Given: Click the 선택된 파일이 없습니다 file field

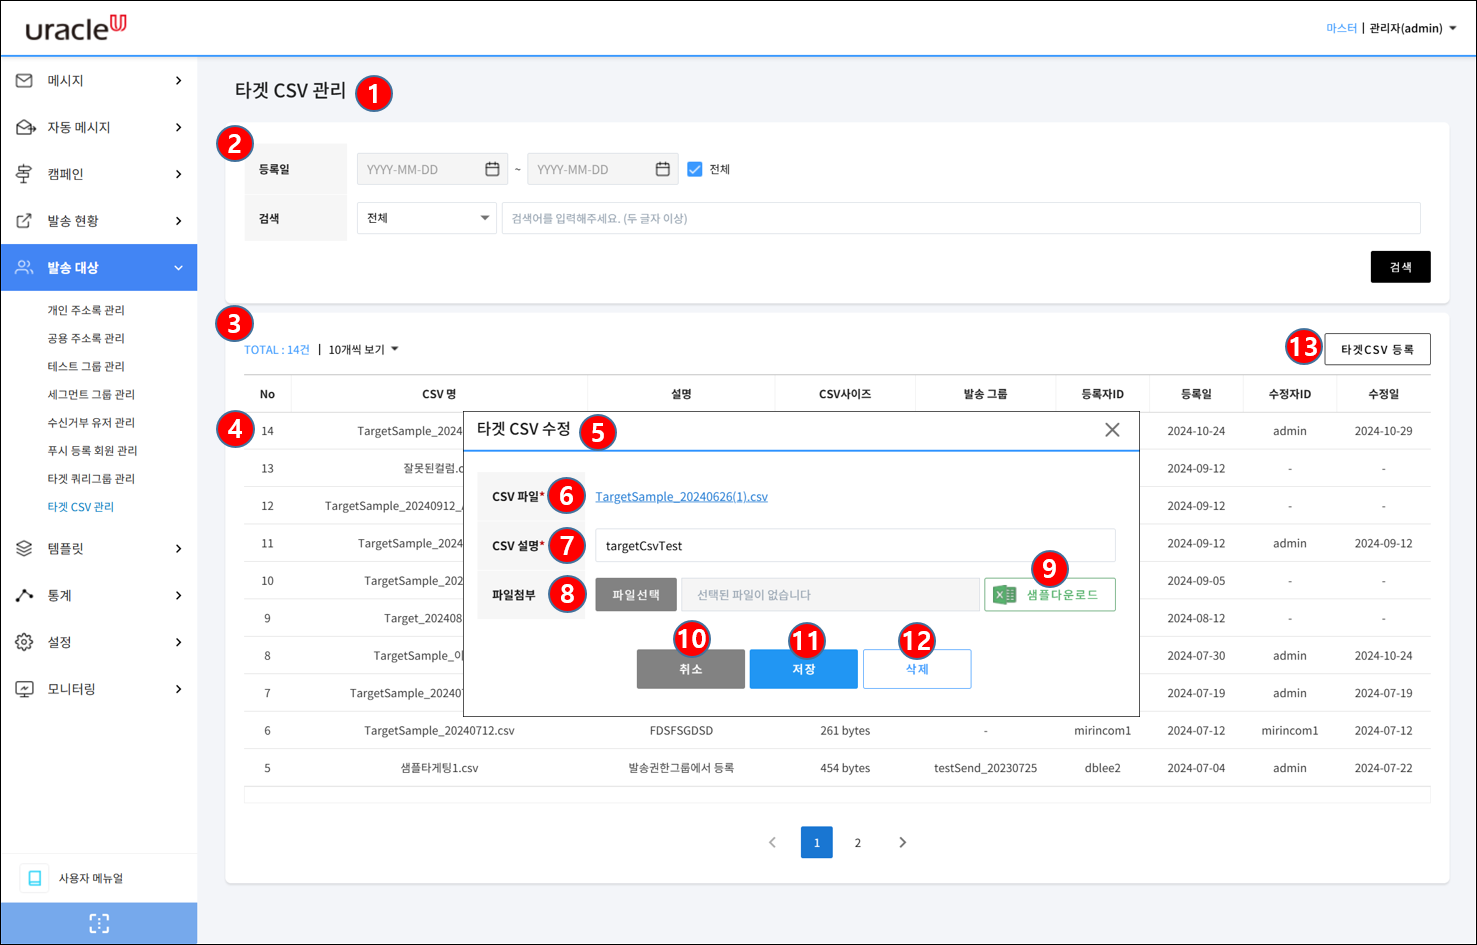Looking at the screenshot, I should [x=830, y=595].
